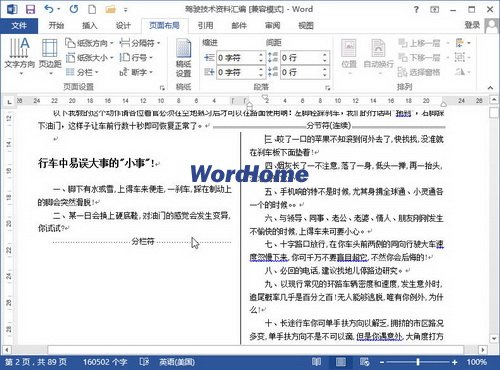Click word count 160502 个字
This screenshot has height=370, width=500.
[105, 362]
